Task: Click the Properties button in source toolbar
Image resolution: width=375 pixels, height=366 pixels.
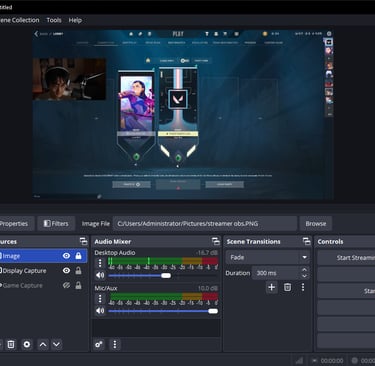Action: coord(16,224)
